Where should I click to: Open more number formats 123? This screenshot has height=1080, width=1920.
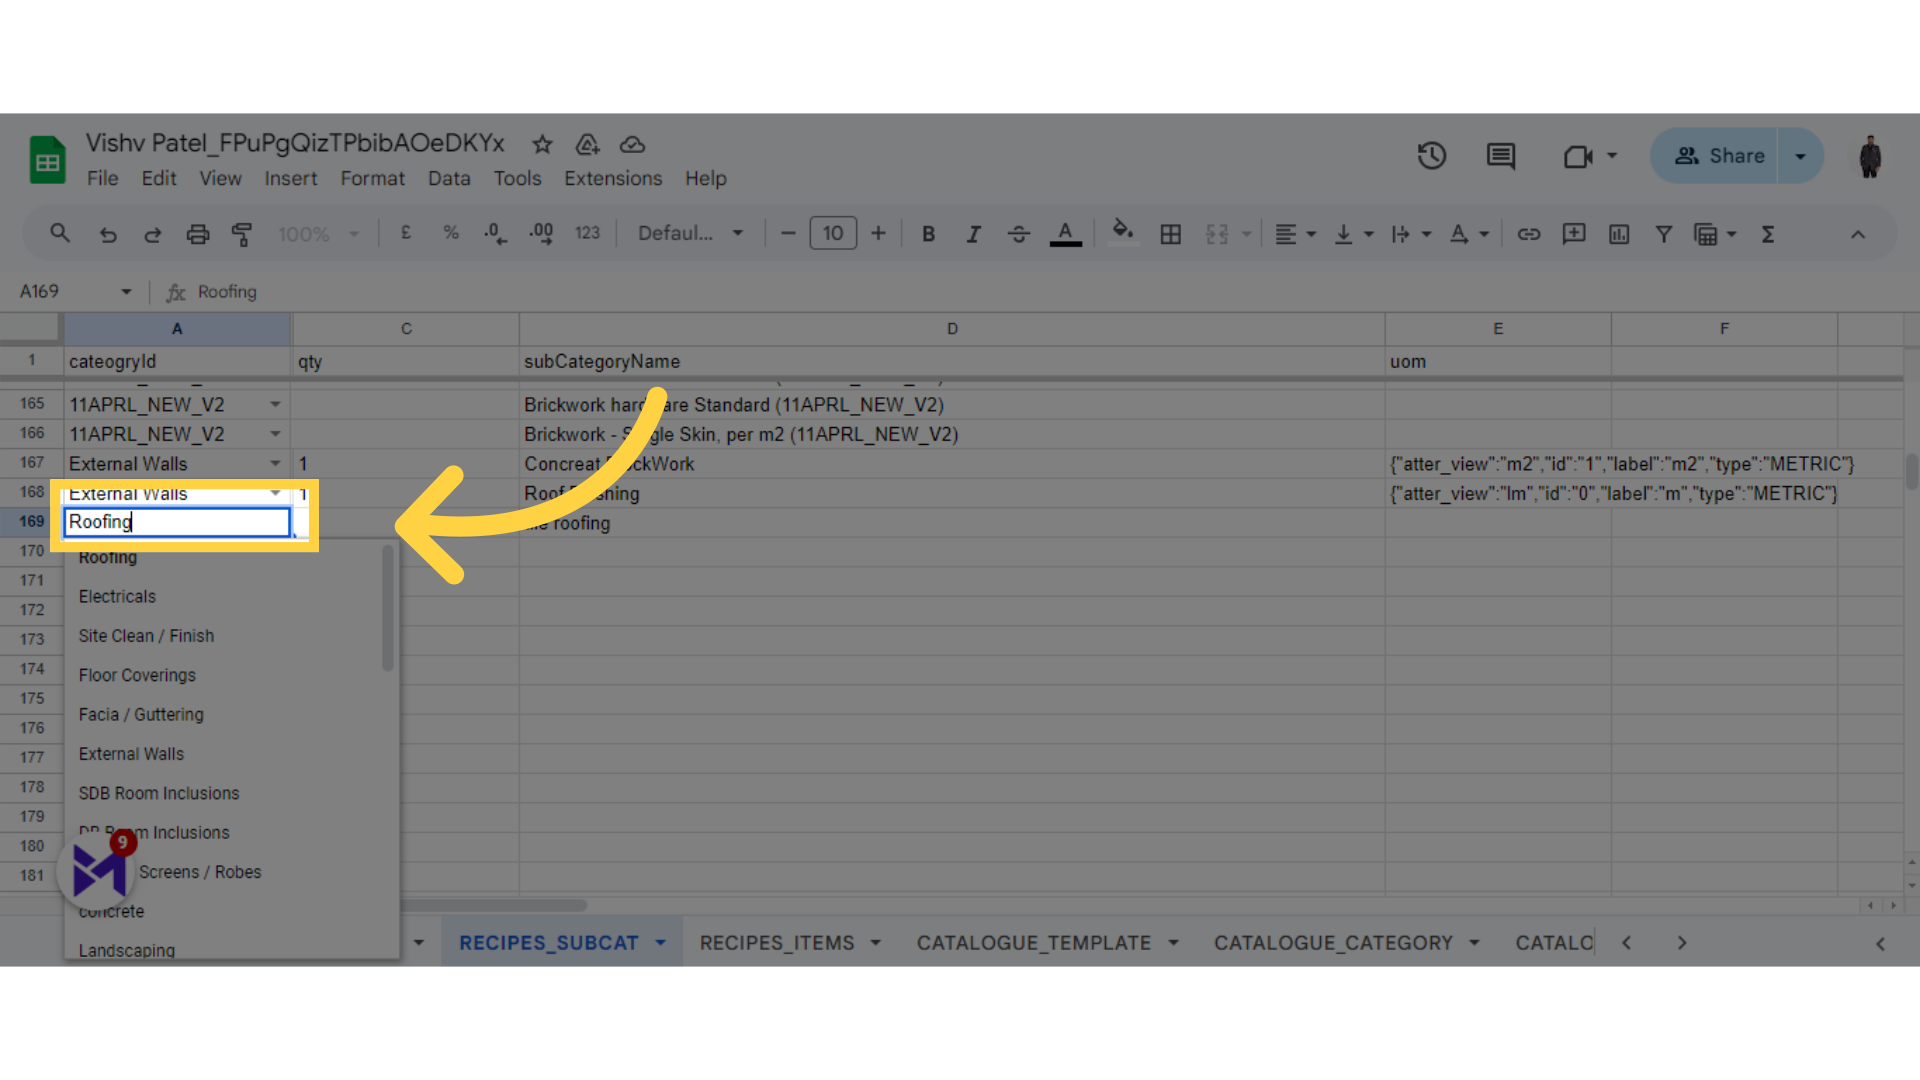(587, 233)
